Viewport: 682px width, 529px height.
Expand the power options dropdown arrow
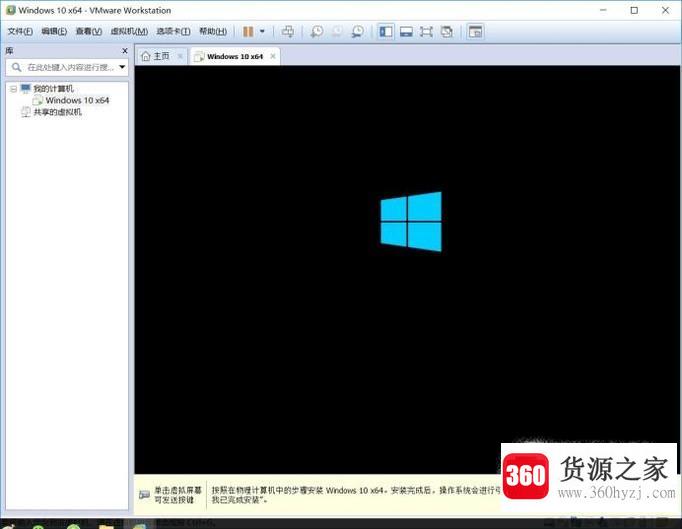click(262, 31)
